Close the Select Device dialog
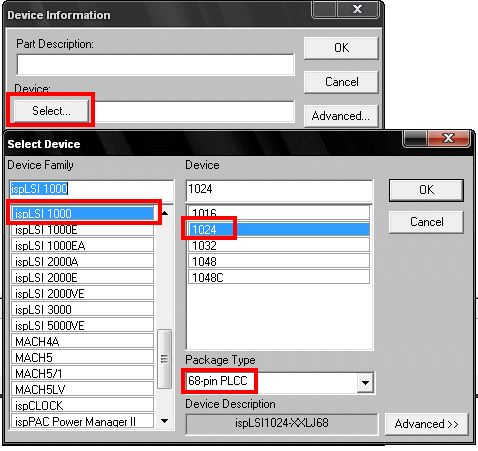 click(449, 138)
